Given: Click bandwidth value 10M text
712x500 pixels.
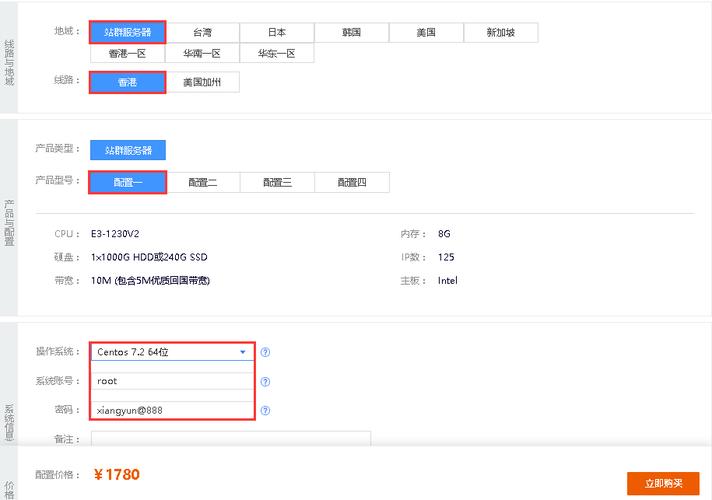Looking at the screenshot, I should coord(150,281).
